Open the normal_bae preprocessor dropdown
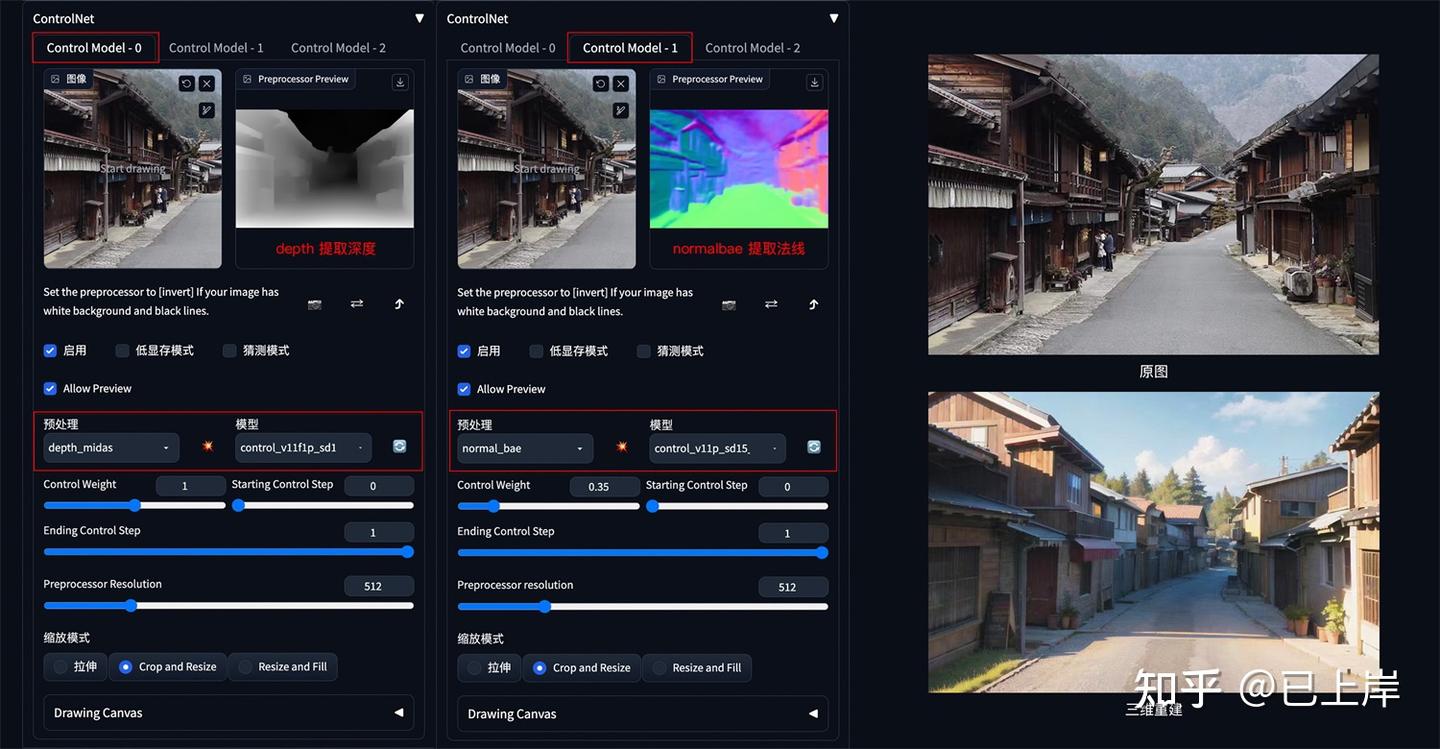 click(x=524, y=448)
